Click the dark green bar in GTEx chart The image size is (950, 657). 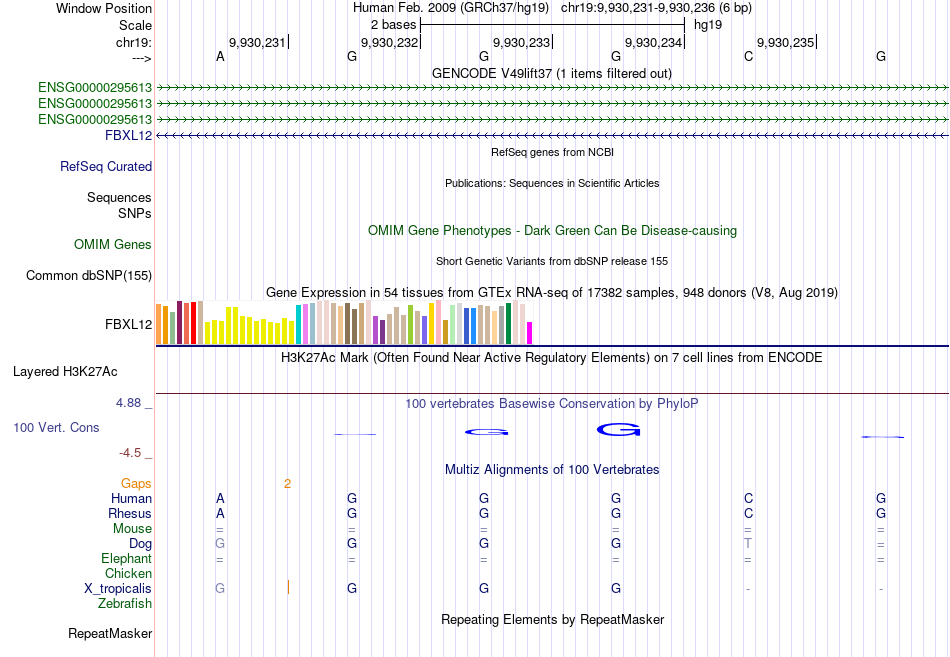coord(508,323)
